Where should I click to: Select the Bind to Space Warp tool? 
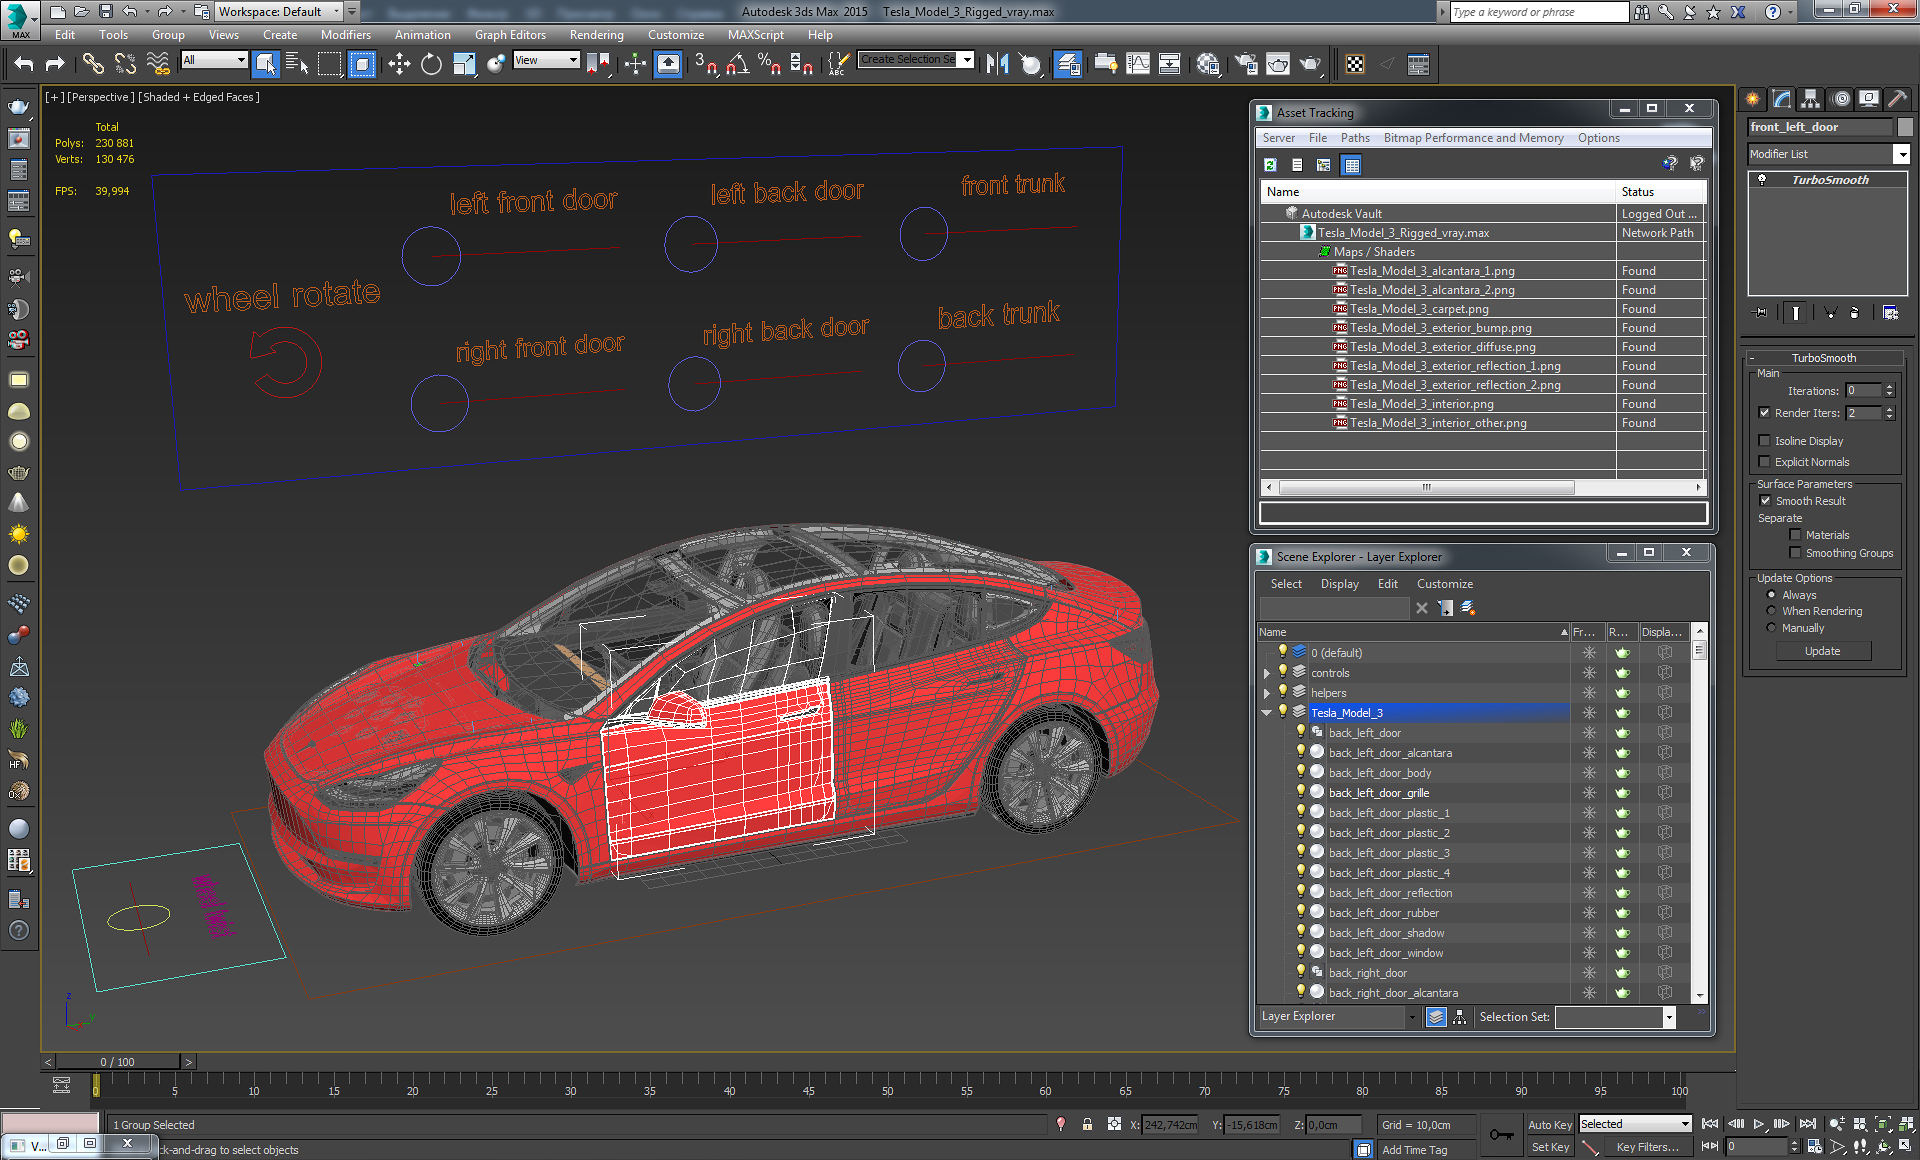pos(158,65)
